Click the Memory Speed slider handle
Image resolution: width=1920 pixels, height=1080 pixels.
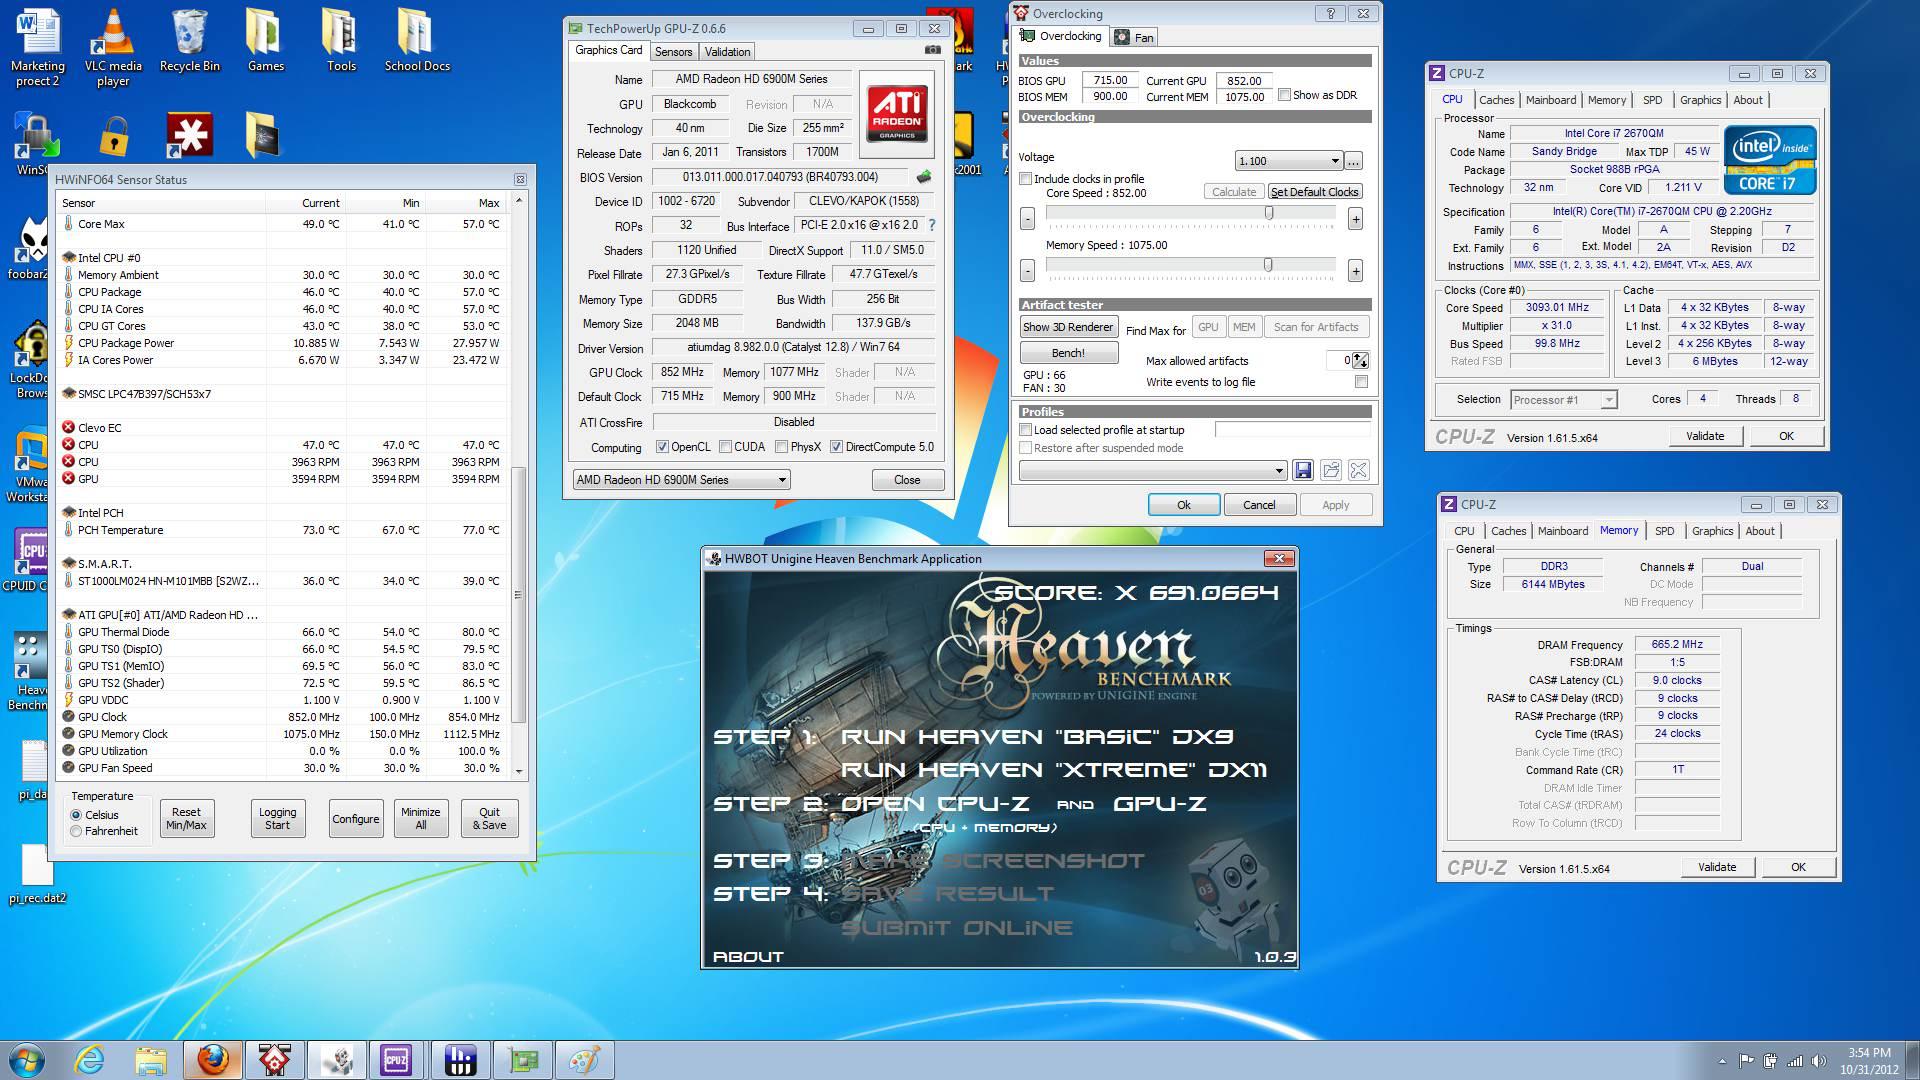[1268, 265]
